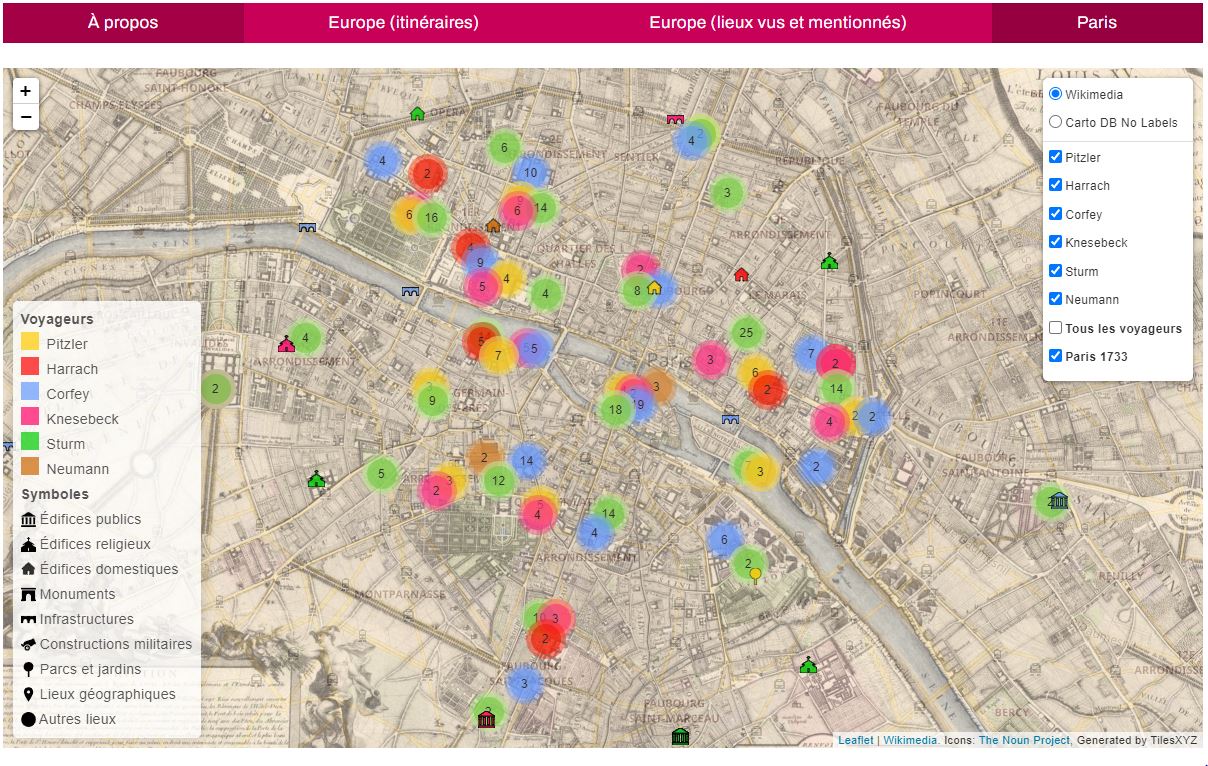Open the pink infrastructure marker near Sentier

pyautogui.click(x=676, y=119)
